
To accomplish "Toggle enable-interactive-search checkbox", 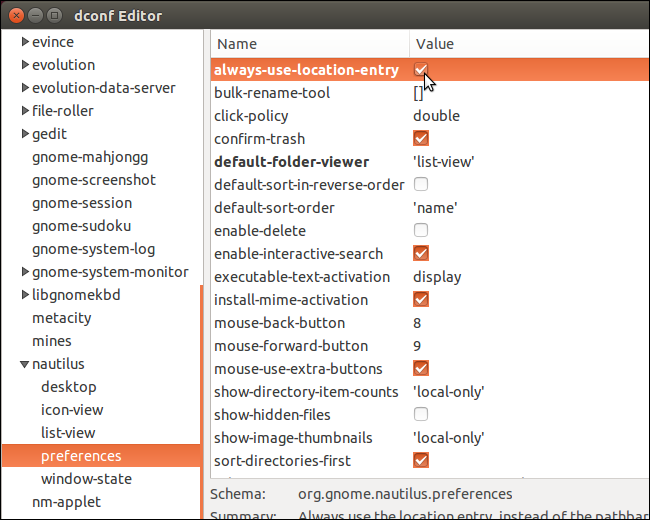I will (420, 253).
